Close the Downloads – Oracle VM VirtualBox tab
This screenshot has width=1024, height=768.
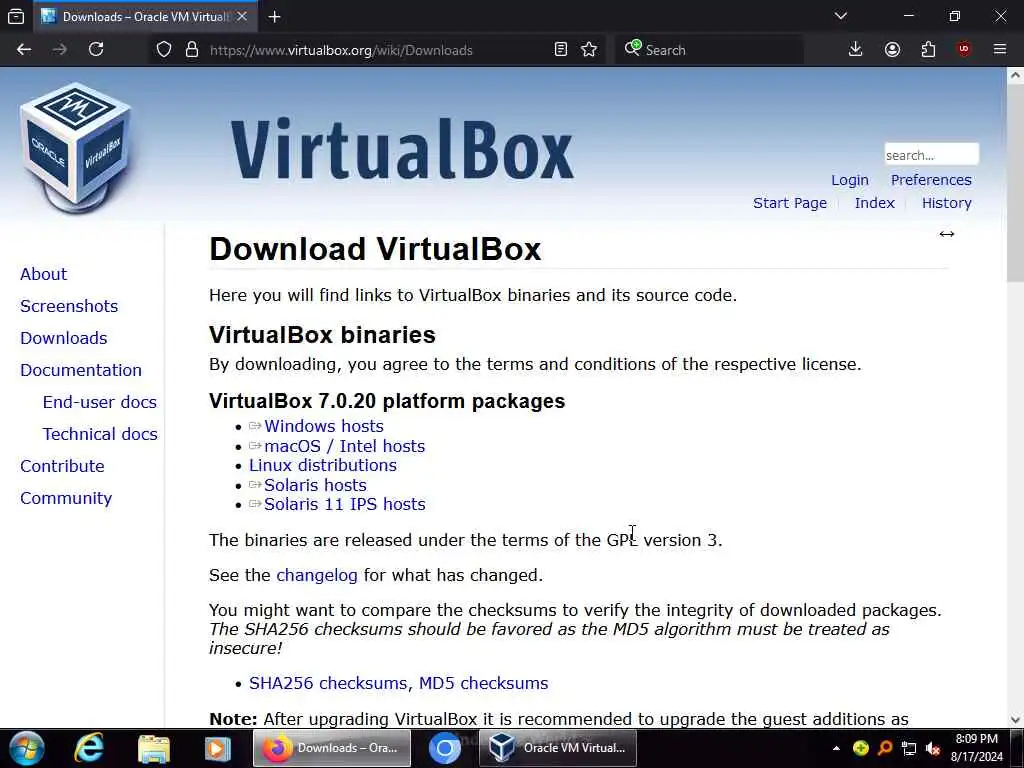coord(242,16)
